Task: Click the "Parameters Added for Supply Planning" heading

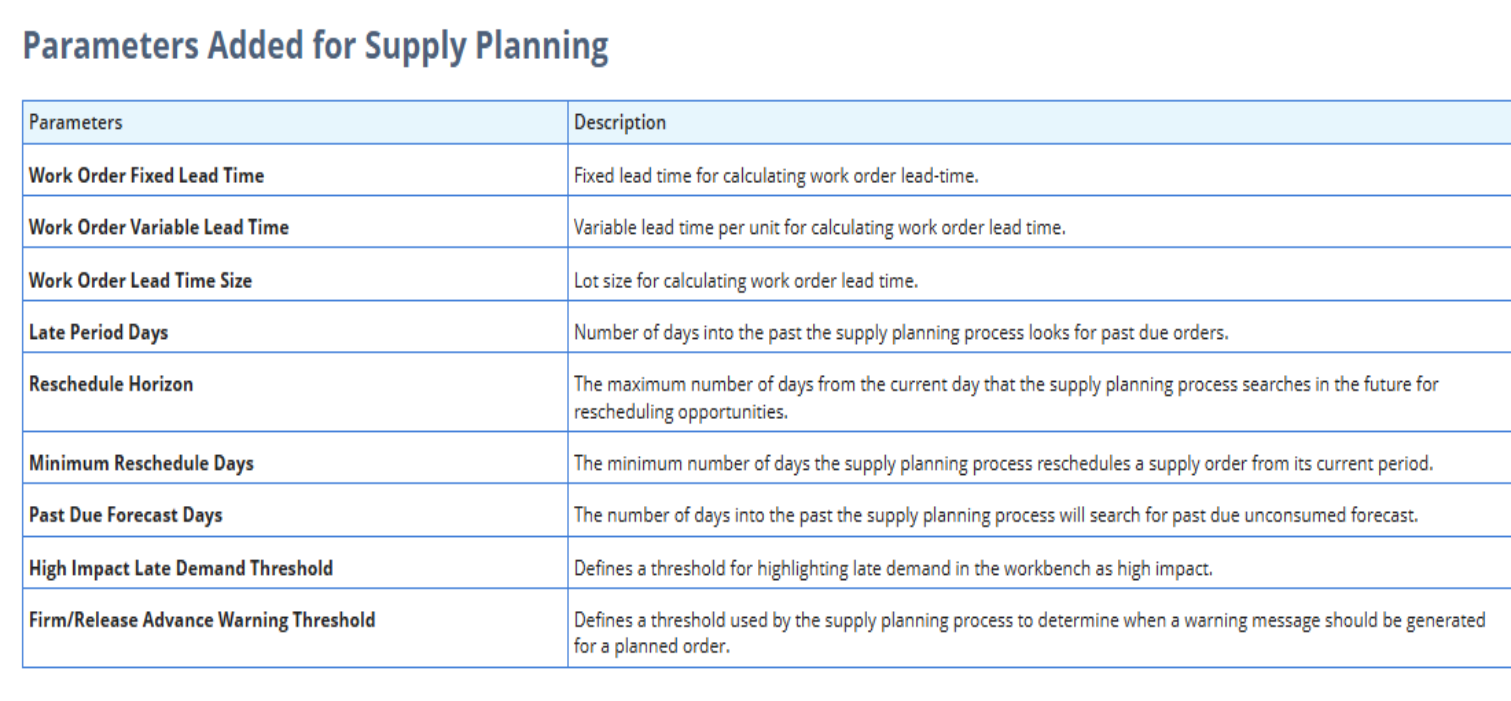Action: click(315, 47)
